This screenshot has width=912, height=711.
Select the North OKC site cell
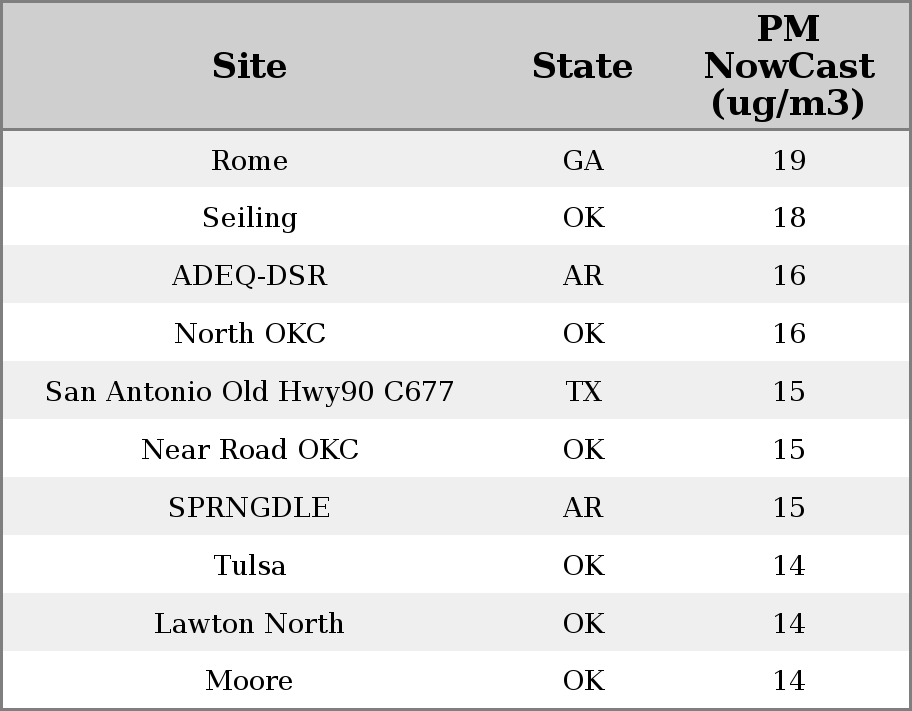coord(249,333)
